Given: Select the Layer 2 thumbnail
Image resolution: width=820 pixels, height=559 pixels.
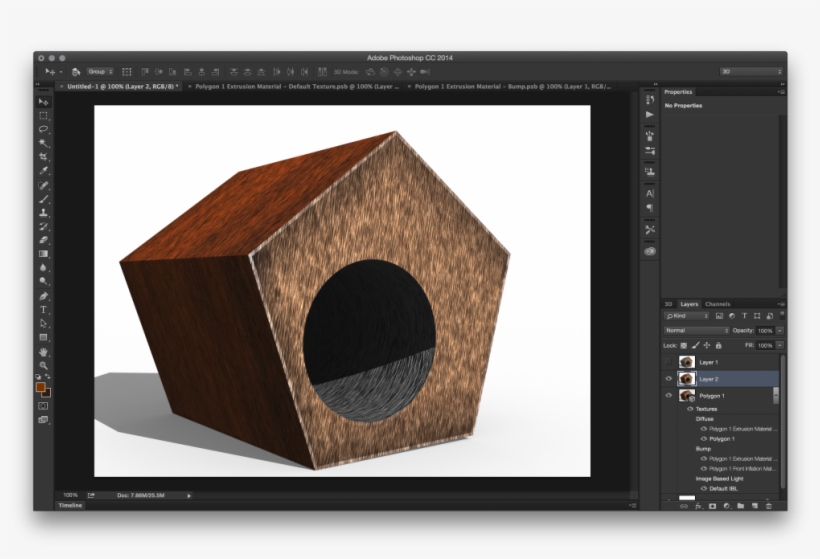Looking at the screenshot, I should (687, 379).
